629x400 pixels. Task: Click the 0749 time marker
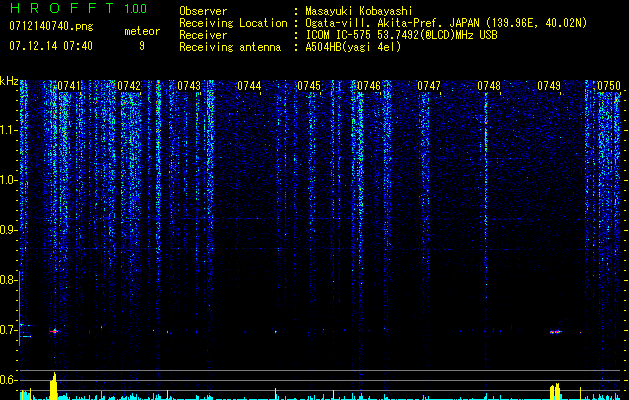pos(549,86)
